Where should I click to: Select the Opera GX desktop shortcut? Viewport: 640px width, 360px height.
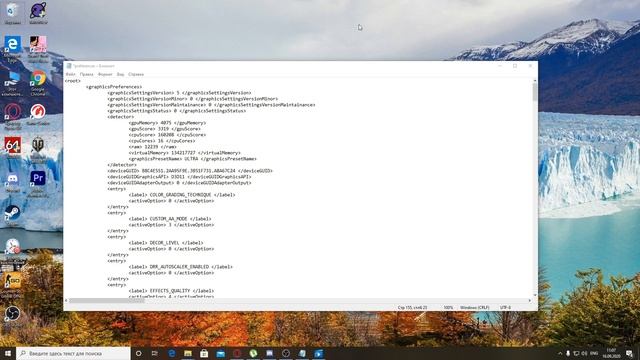pos(13,117)
